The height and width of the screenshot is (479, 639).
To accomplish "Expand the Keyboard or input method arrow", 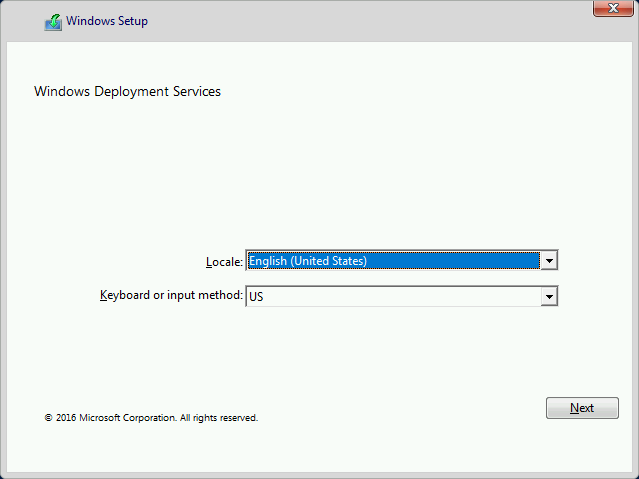I will coord(549,296).
